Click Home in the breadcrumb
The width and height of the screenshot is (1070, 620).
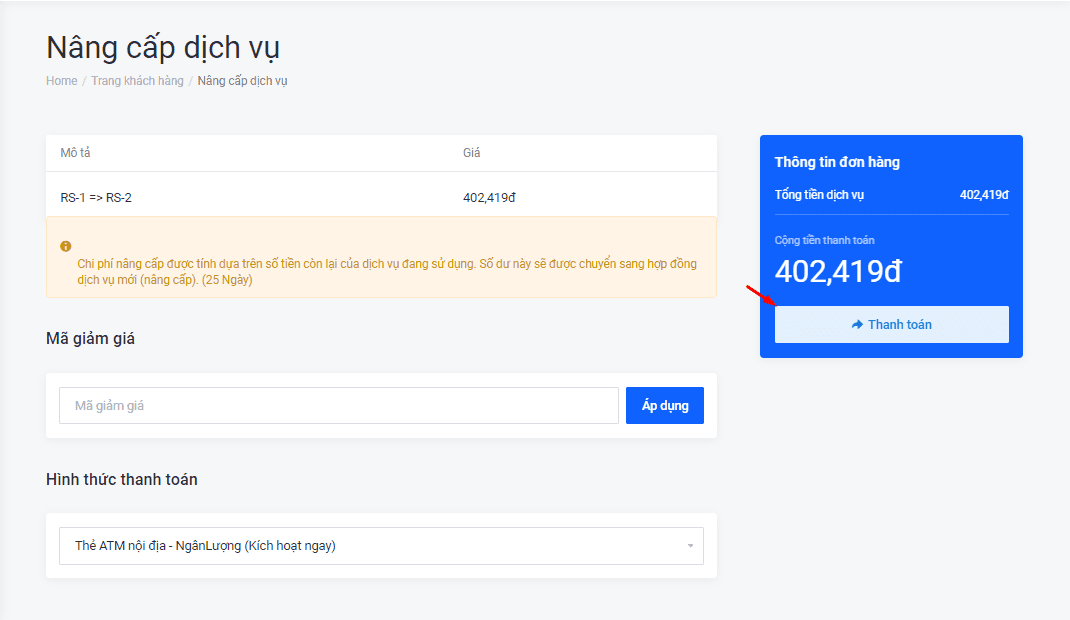[61, 81]
